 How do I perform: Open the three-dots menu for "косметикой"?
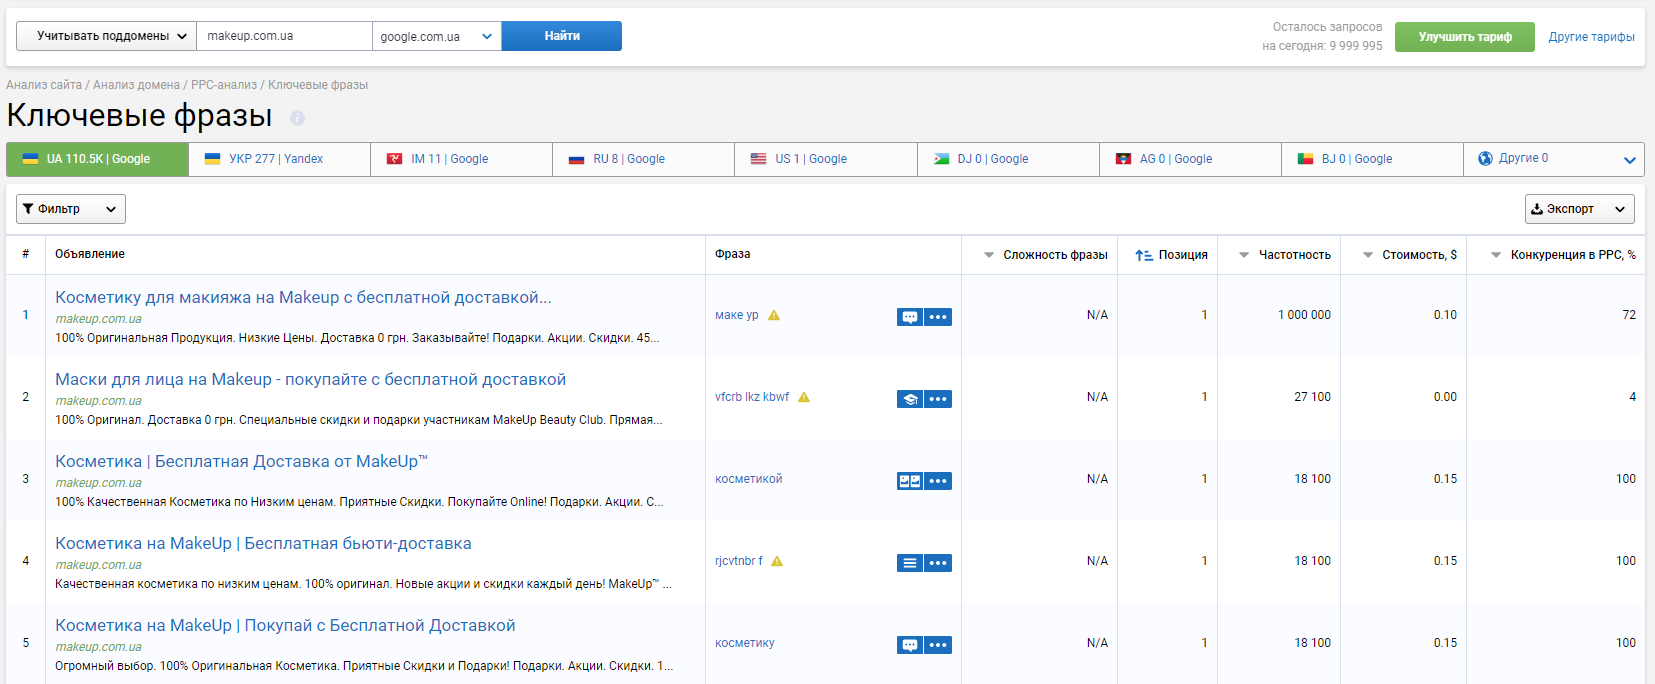tap(938, 481)
